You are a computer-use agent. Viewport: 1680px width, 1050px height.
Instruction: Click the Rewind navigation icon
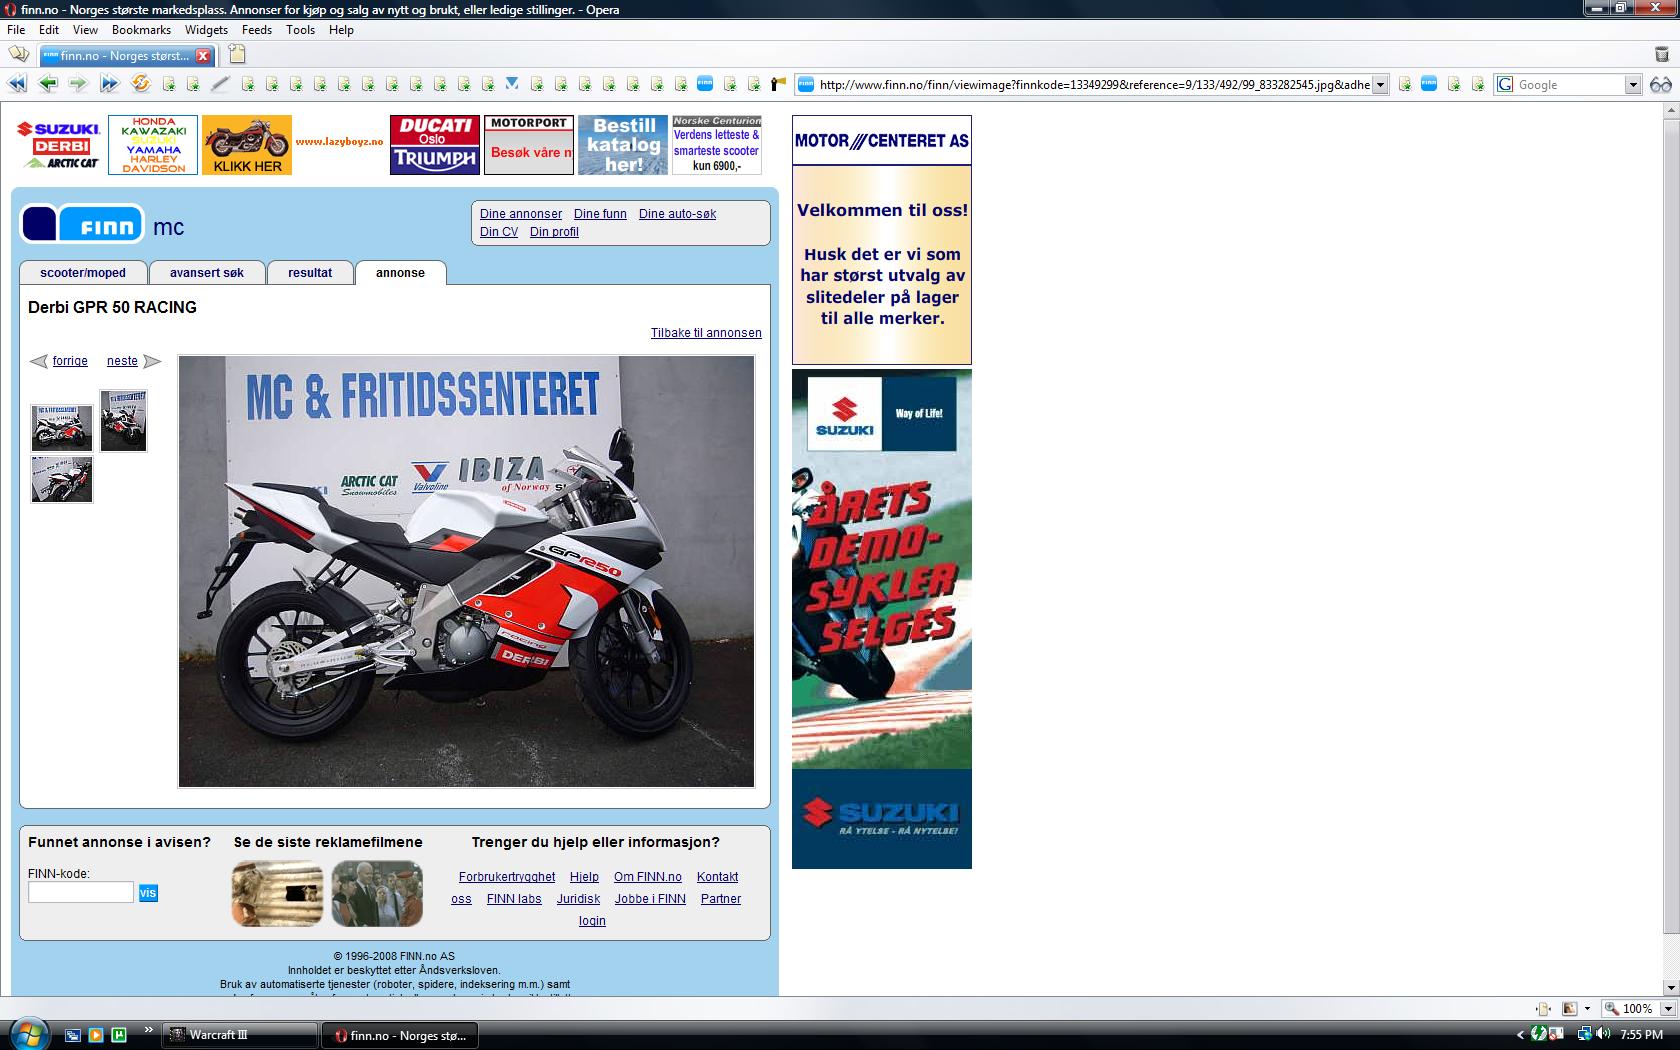(17, 84)
